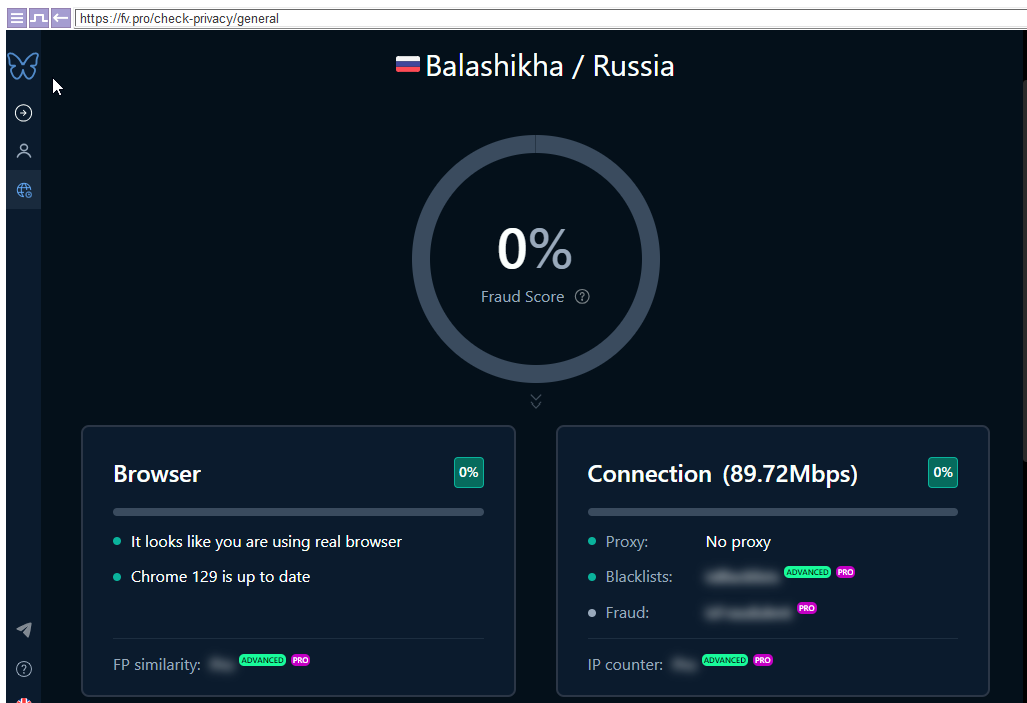Viewport: 1027px width, 703px height.
Task: Click the PRO badge next to Fraud
Action: point(806,608)
